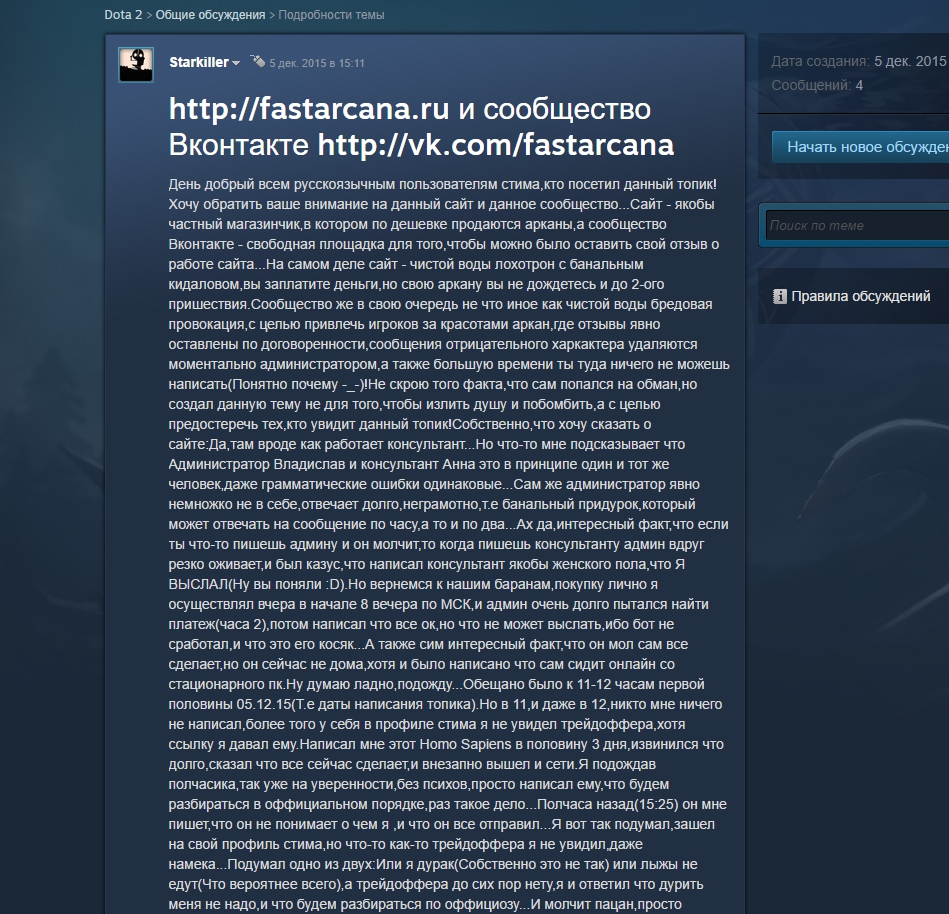Viewport: 949px width, 914px height.
Task: Click the post timestamp 5 дек. 2015 в 15:11
Action: click(x=317, y=63)
